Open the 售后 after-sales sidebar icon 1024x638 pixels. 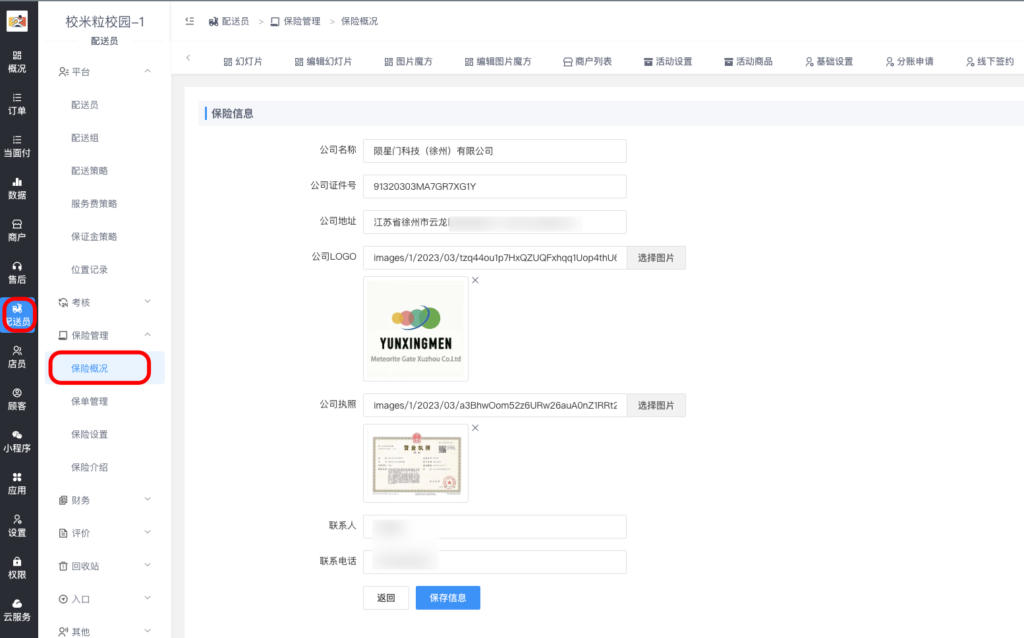click(18, 272)
